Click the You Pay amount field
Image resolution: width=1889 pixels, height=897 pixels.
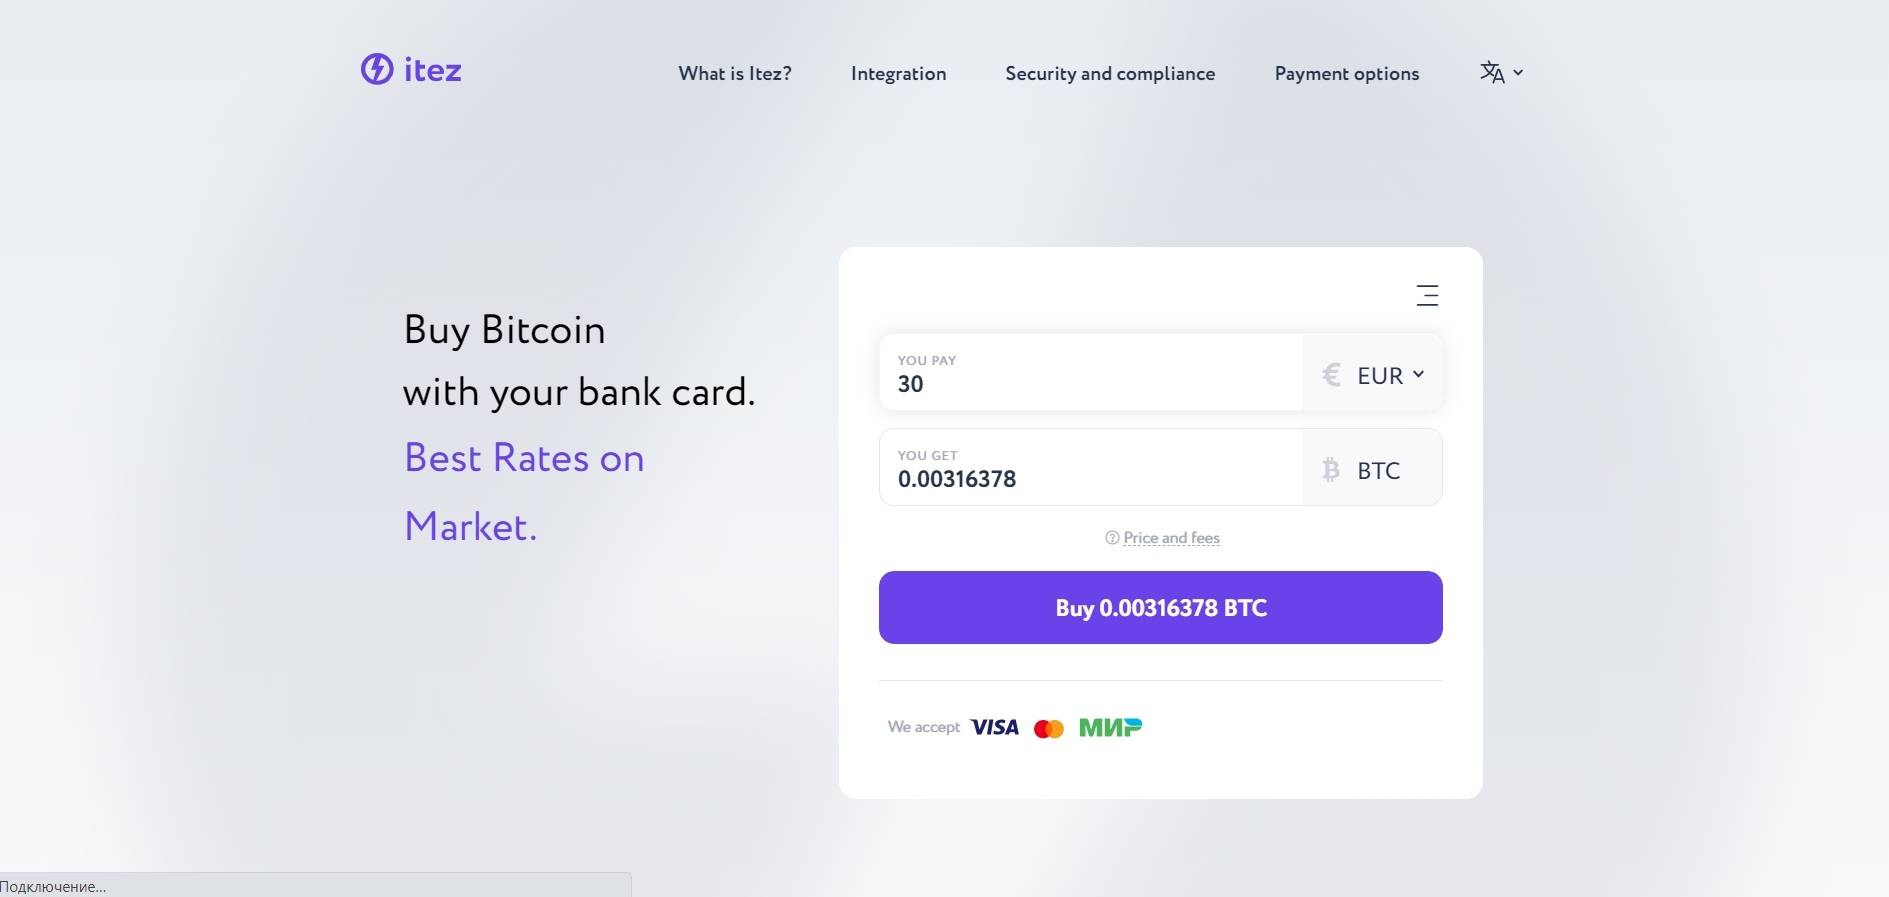[1091, 373]
